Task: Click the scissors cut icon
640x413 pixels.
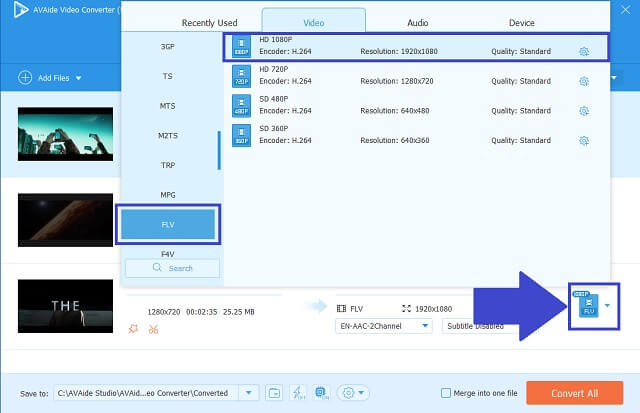Action: [153, 329]
